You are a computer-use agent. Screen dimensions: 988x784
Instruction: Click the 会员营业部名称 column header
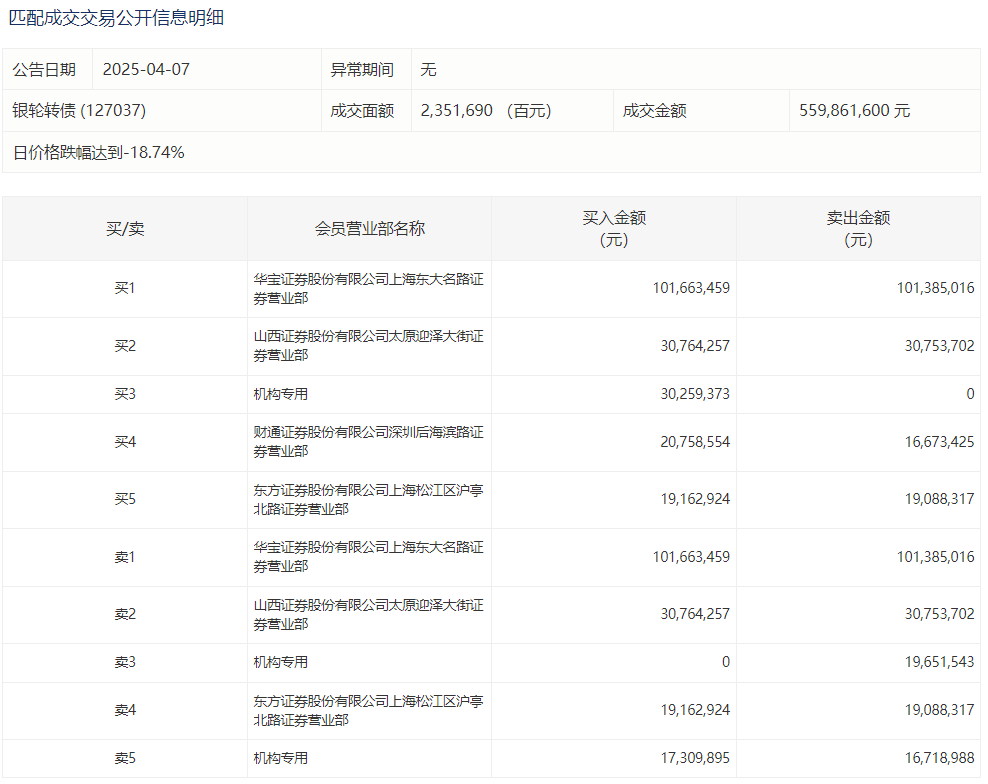pyautogui.click(x=369, y=229)
